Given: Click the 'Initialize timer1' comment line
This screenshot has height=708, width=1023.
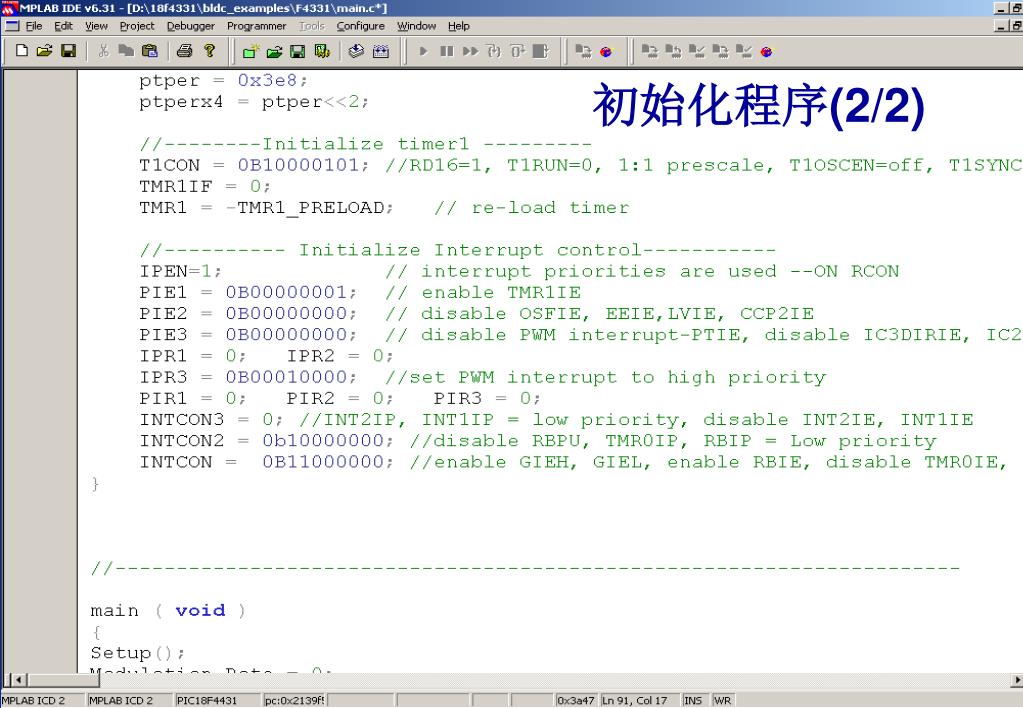Looking at the screenshot, I should pos(365,144).
